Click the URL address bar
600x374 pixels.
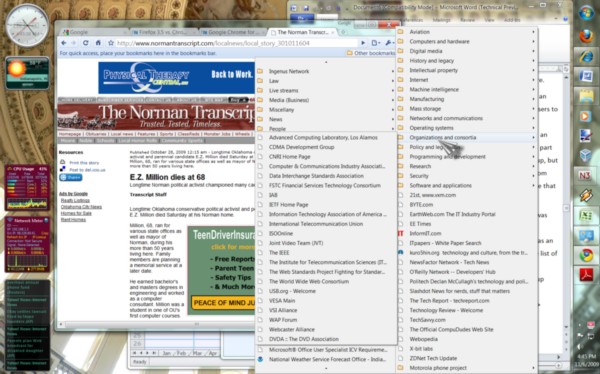point(237,43)
